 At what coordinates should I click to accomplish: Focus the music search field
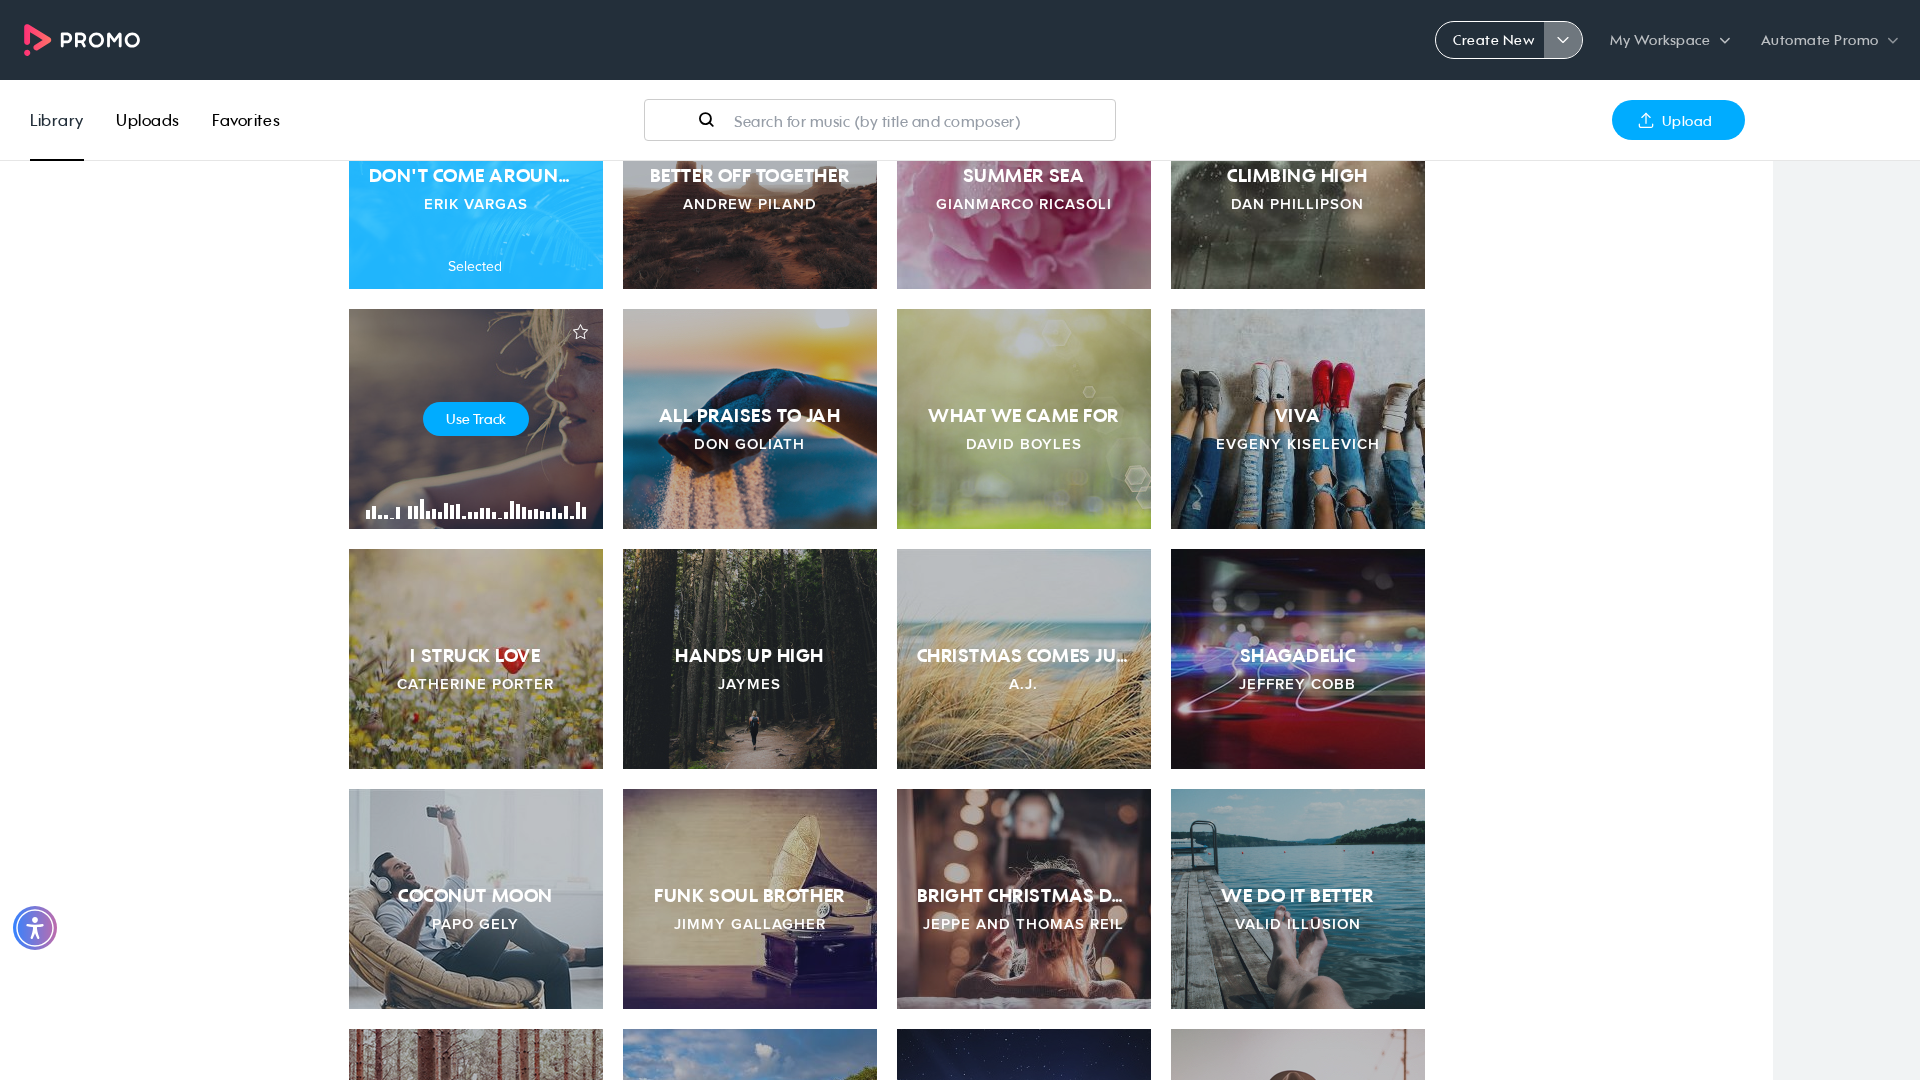[x=880, y=120]
